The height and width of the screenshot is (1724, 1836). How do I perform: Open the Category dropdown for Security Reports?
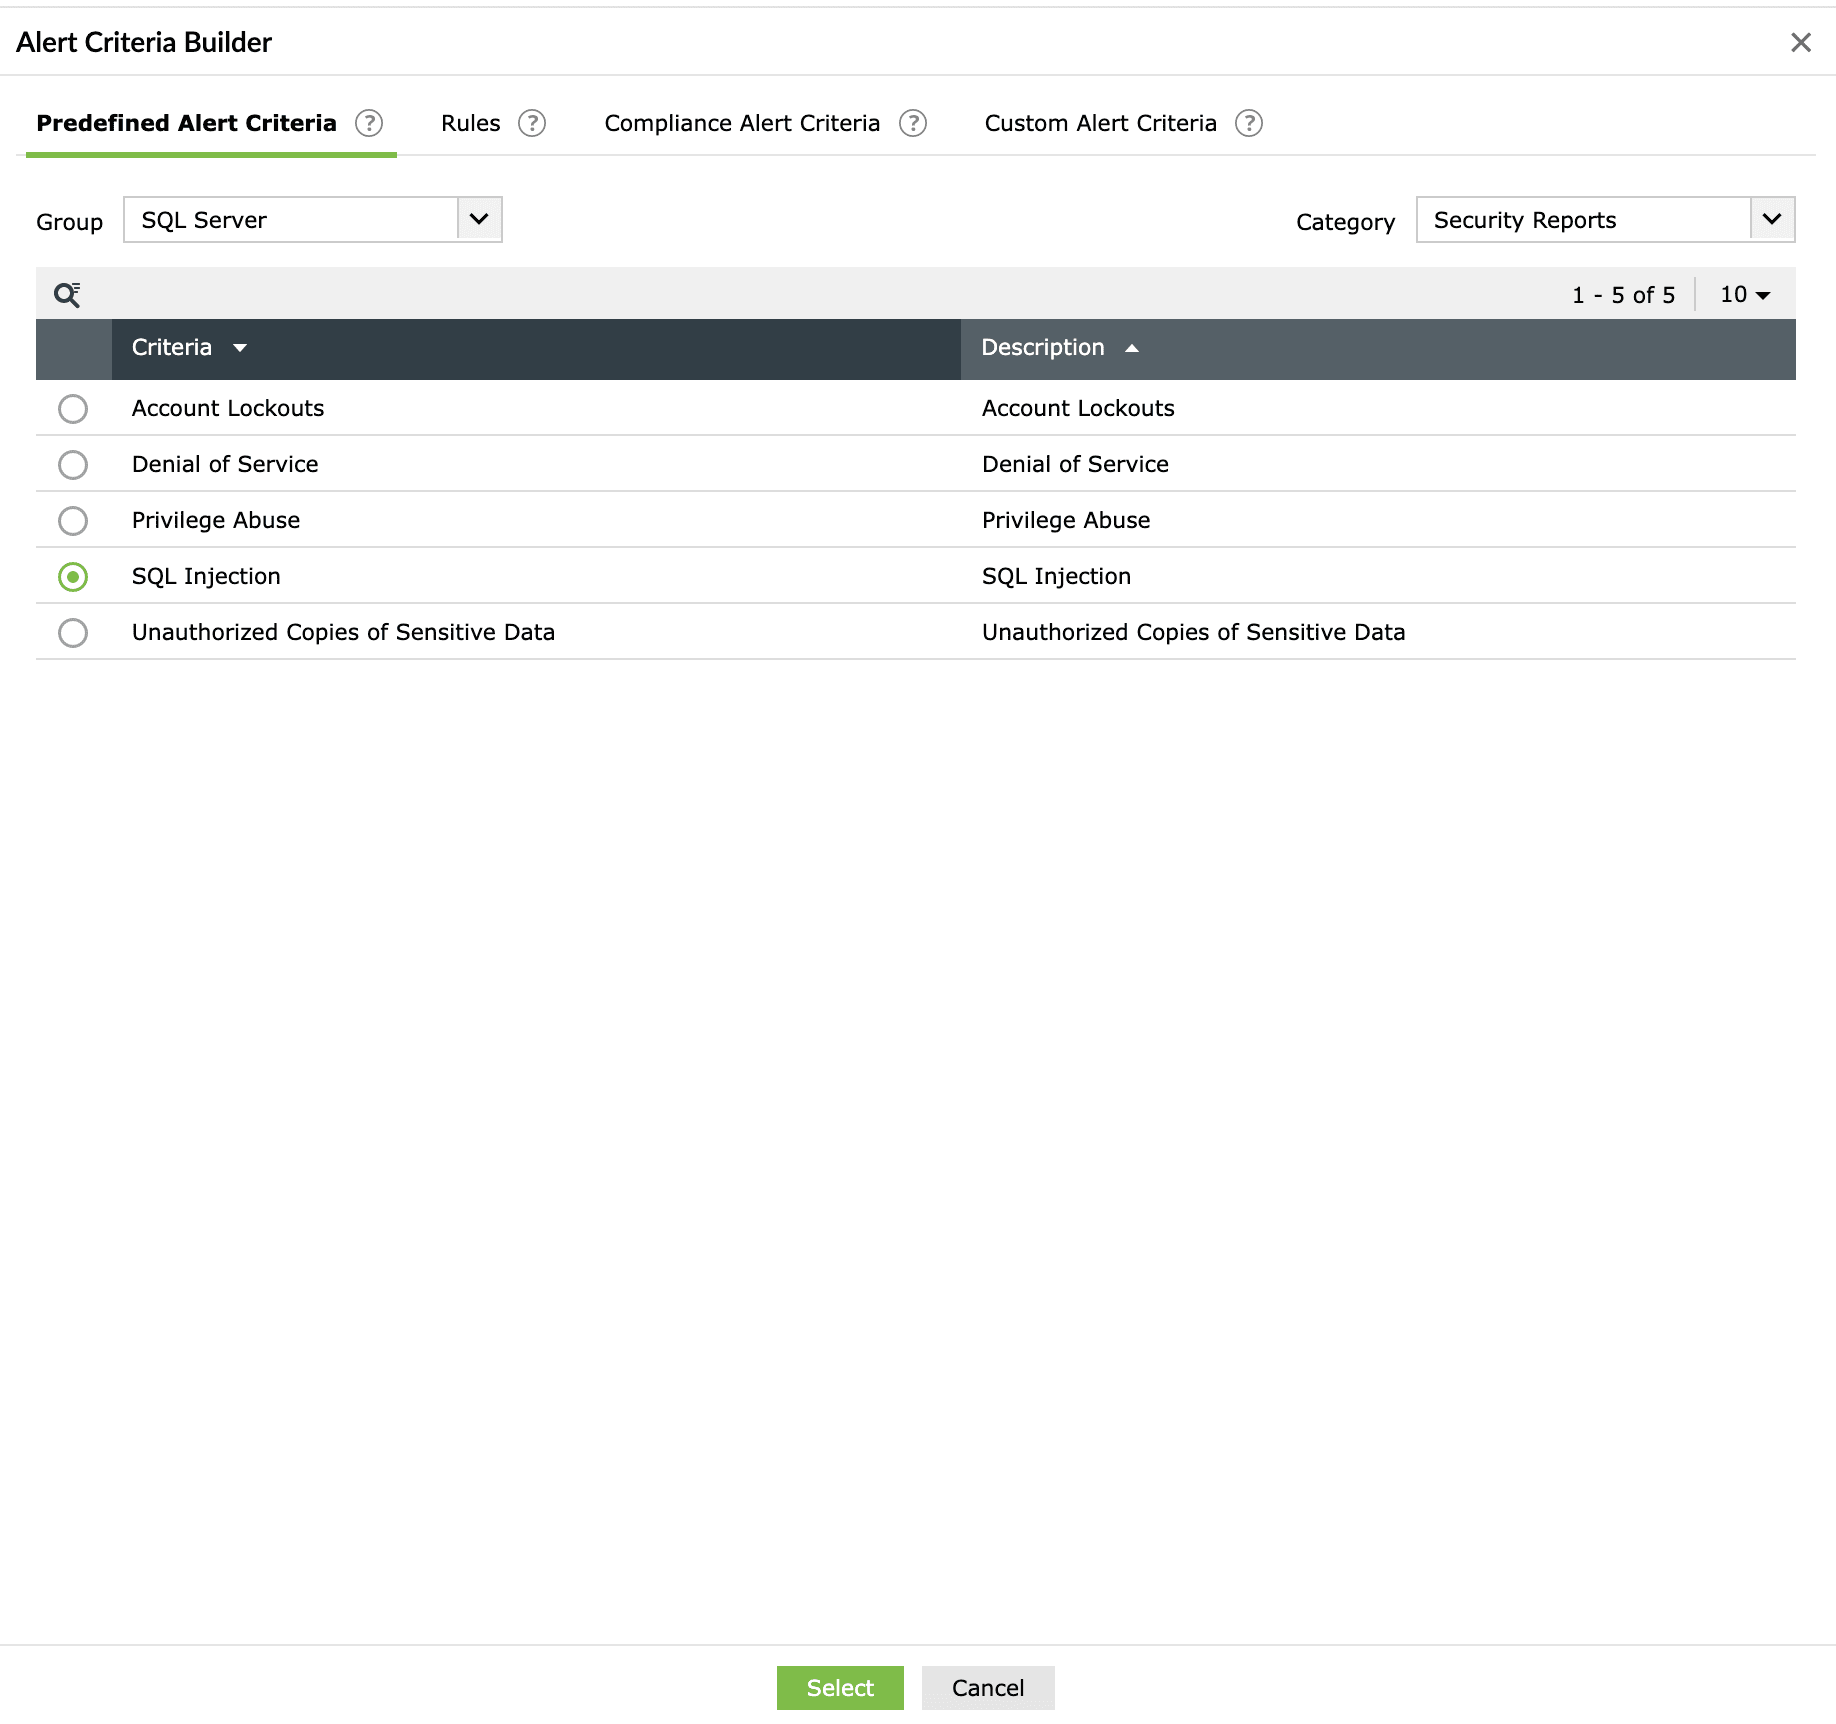coord(1771,219)
